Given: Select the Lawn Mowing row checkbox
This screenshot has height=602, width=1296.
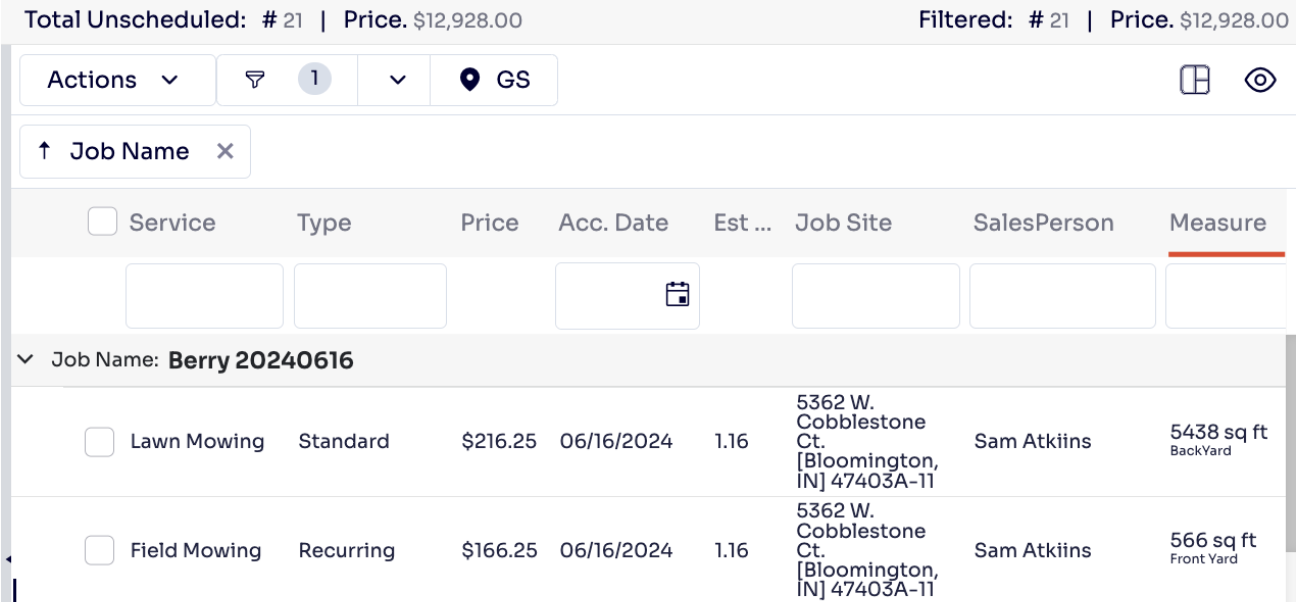Looking at the screenshot, I should 99,441.
